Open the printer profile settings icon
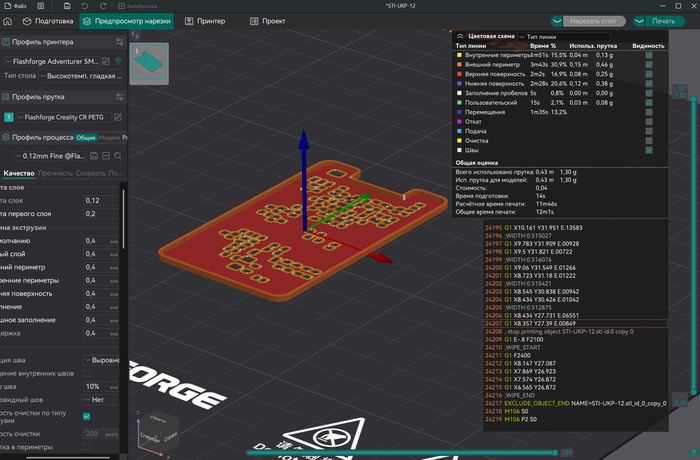700x460 pixels. tap(119, 42)
